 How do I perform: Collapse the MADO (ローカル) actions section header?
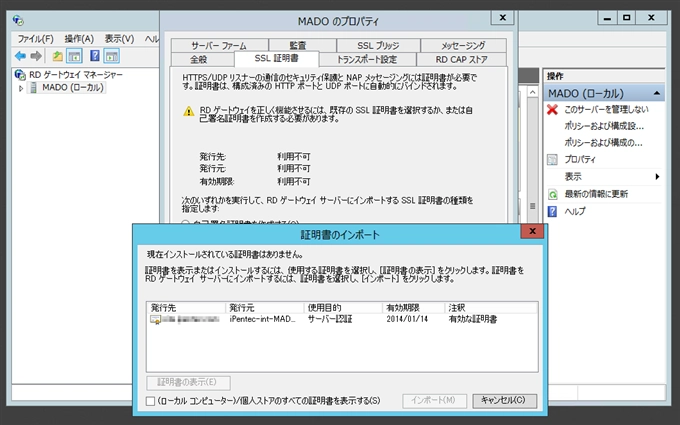tap(657, 93)
